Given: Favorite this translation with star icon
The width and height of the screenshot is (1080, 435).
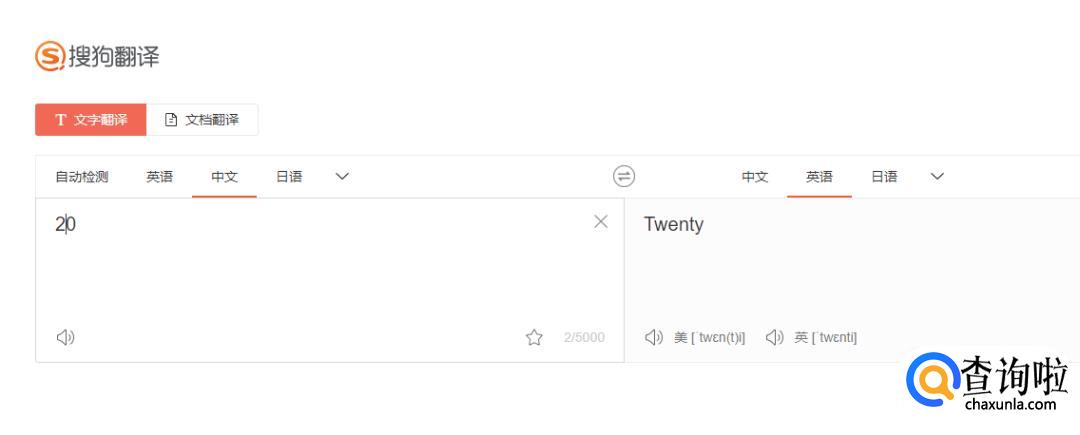Looking at the screenshot, I should [534, 337].
